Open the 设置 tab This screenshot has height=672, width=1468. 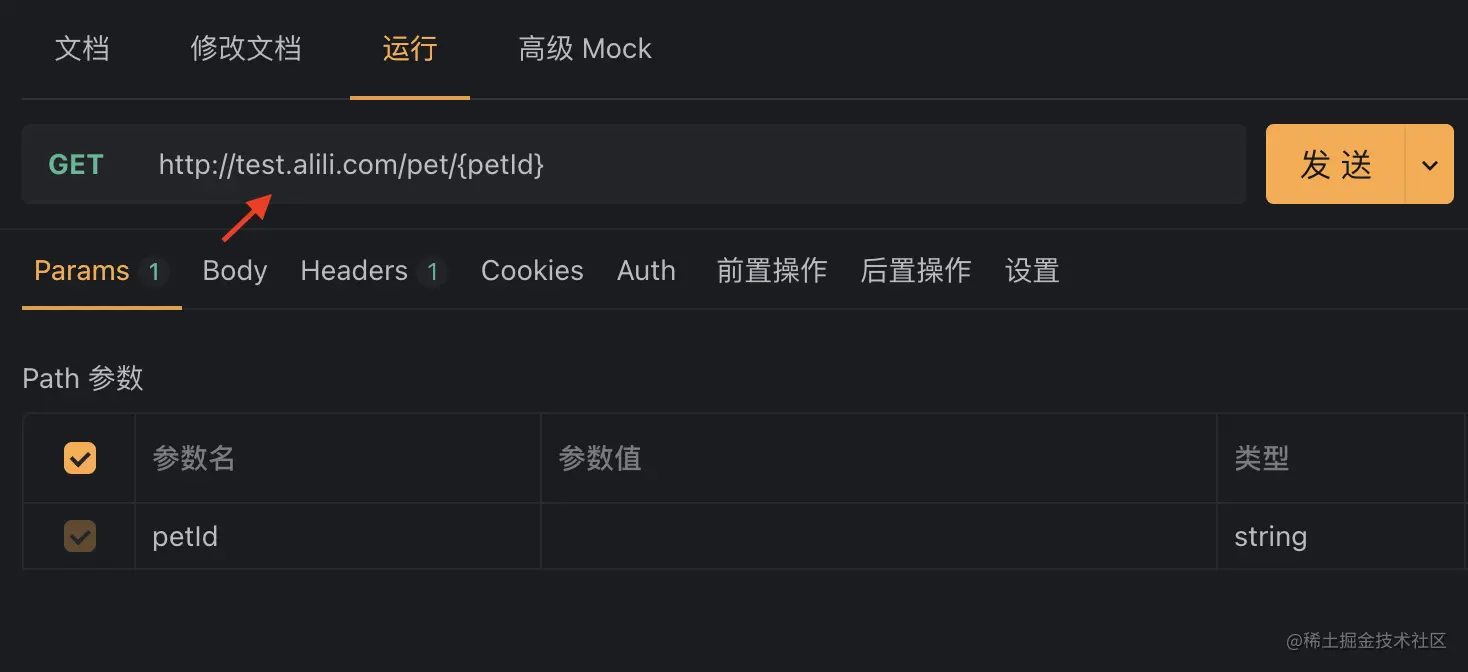click(1031, 270)
